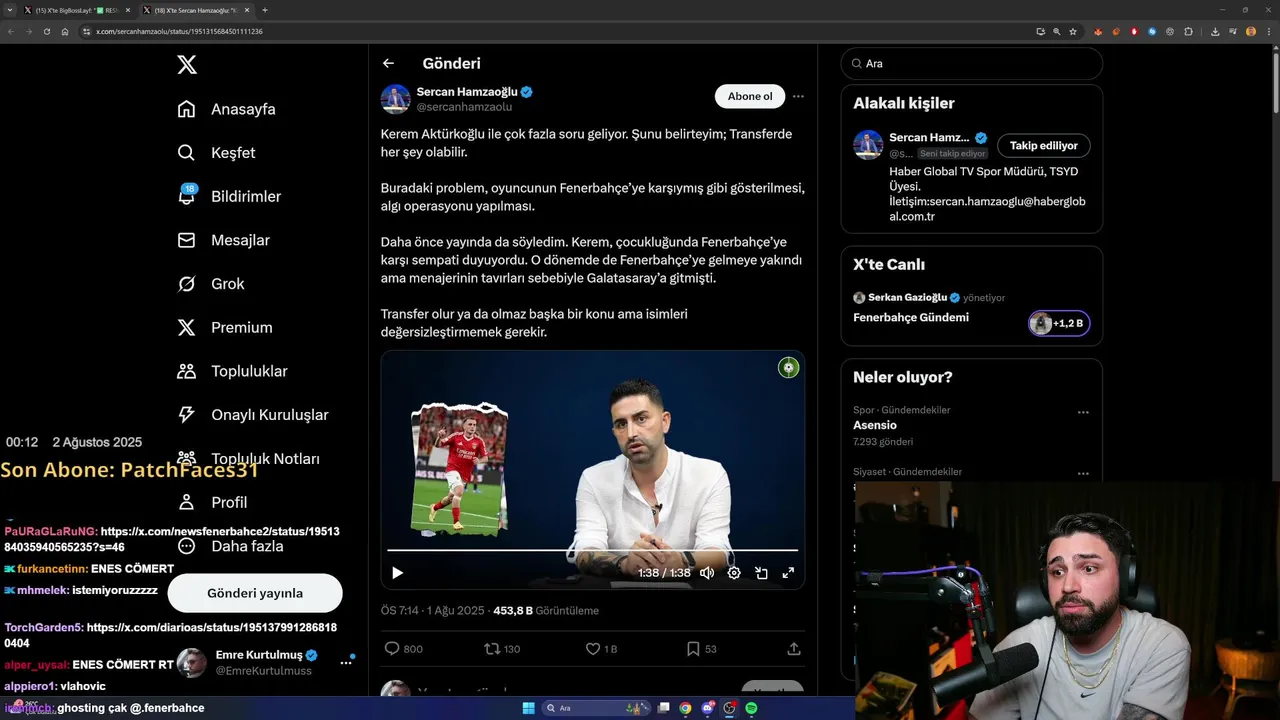The image size is (1280, 720).
Task: Open Chrome from taskbar
Action: [685, 708]
